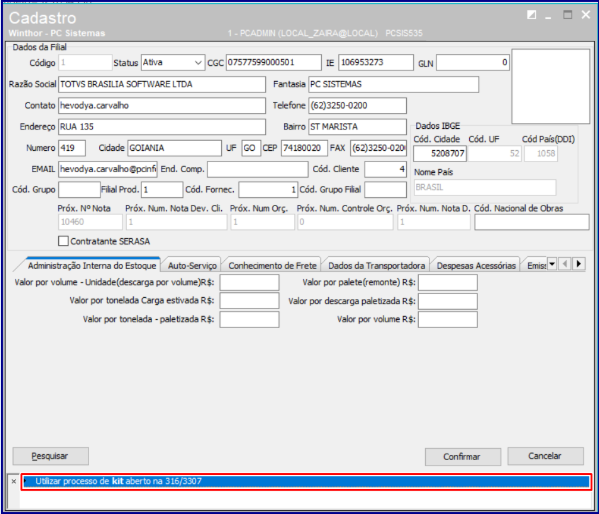
Task: Close the bottom message panel with the x
Action: coord(14,481)
